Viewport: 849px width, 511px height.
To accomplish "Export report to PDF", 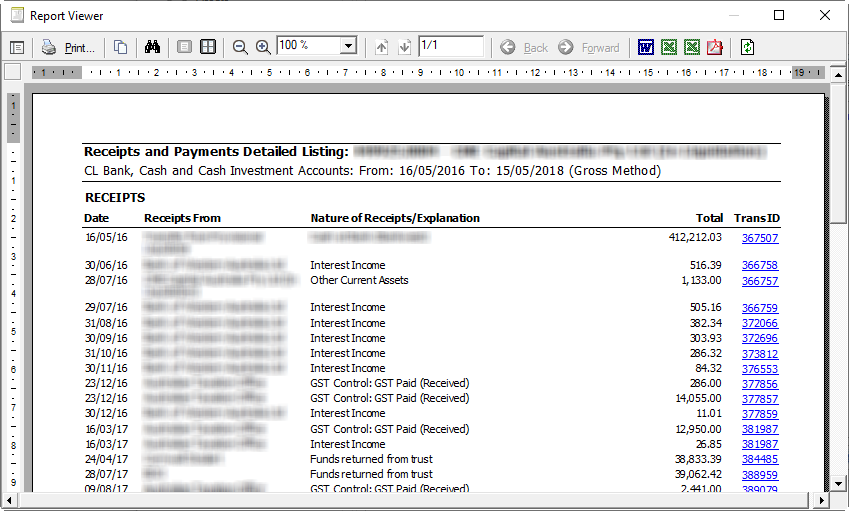I will point(714,47).
